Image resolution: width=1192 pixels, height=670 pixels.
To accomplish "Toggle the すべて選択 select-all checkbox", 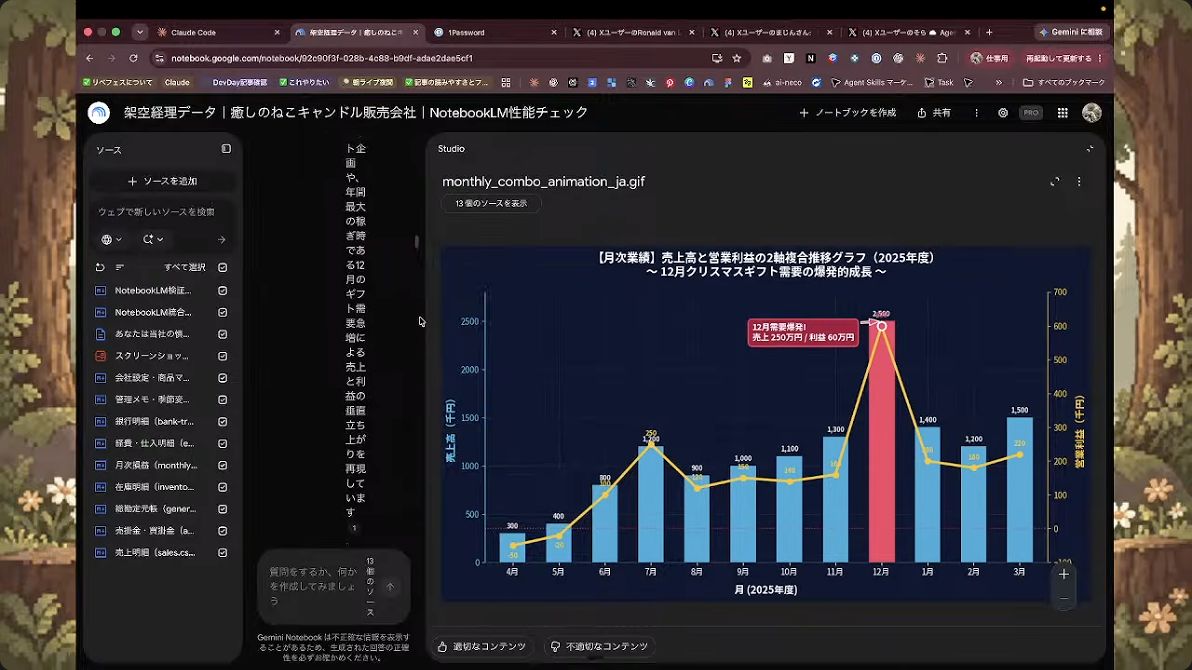I will click(223, 268).
